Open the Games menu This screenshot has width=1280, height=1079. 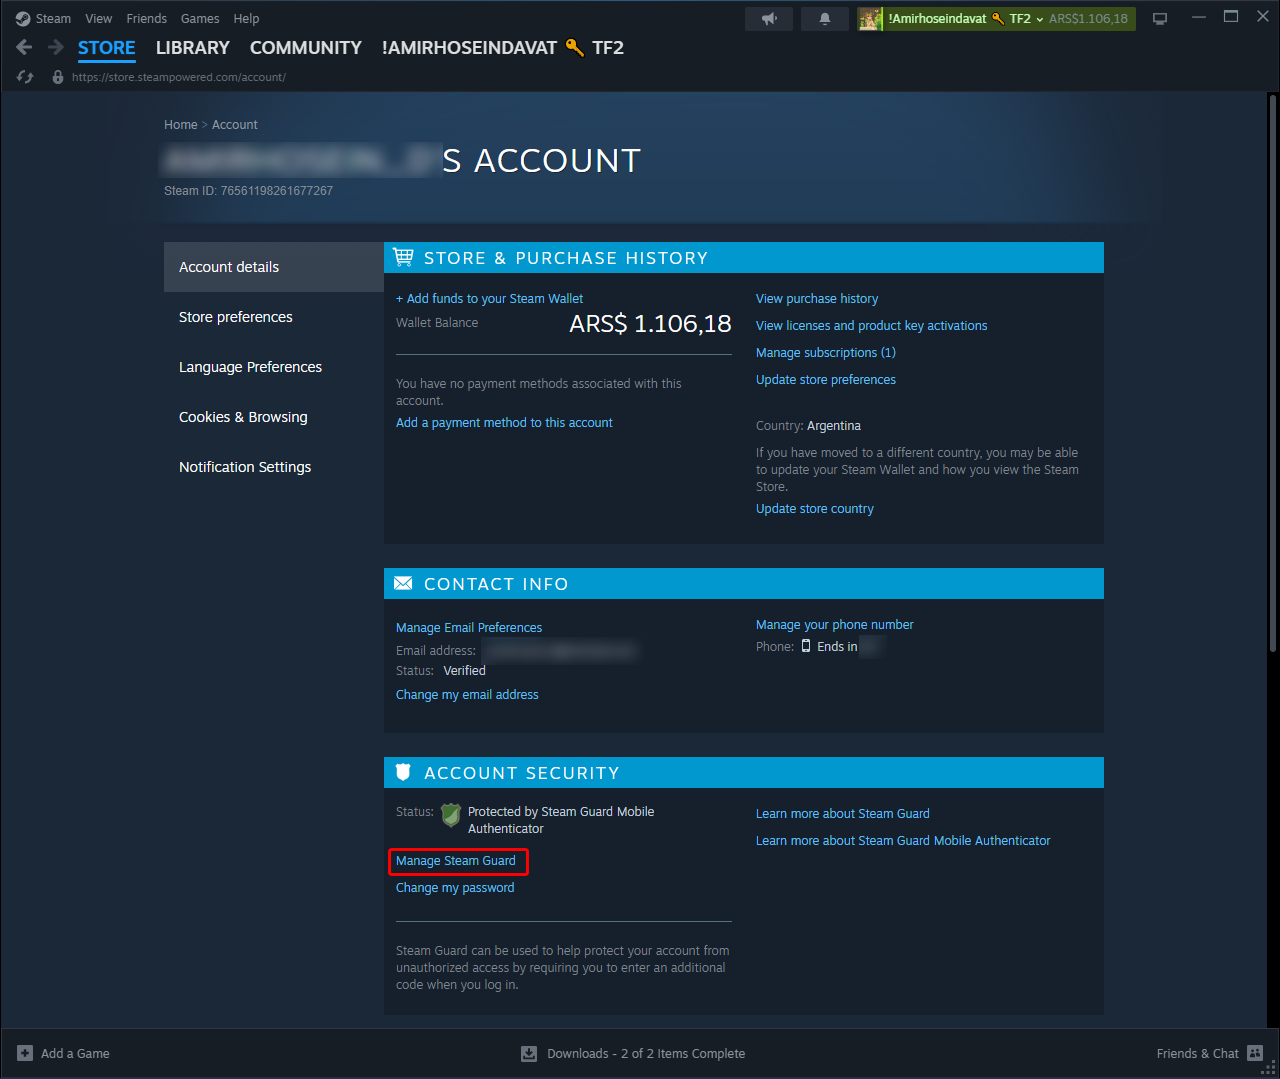click(x=200, y=19)
